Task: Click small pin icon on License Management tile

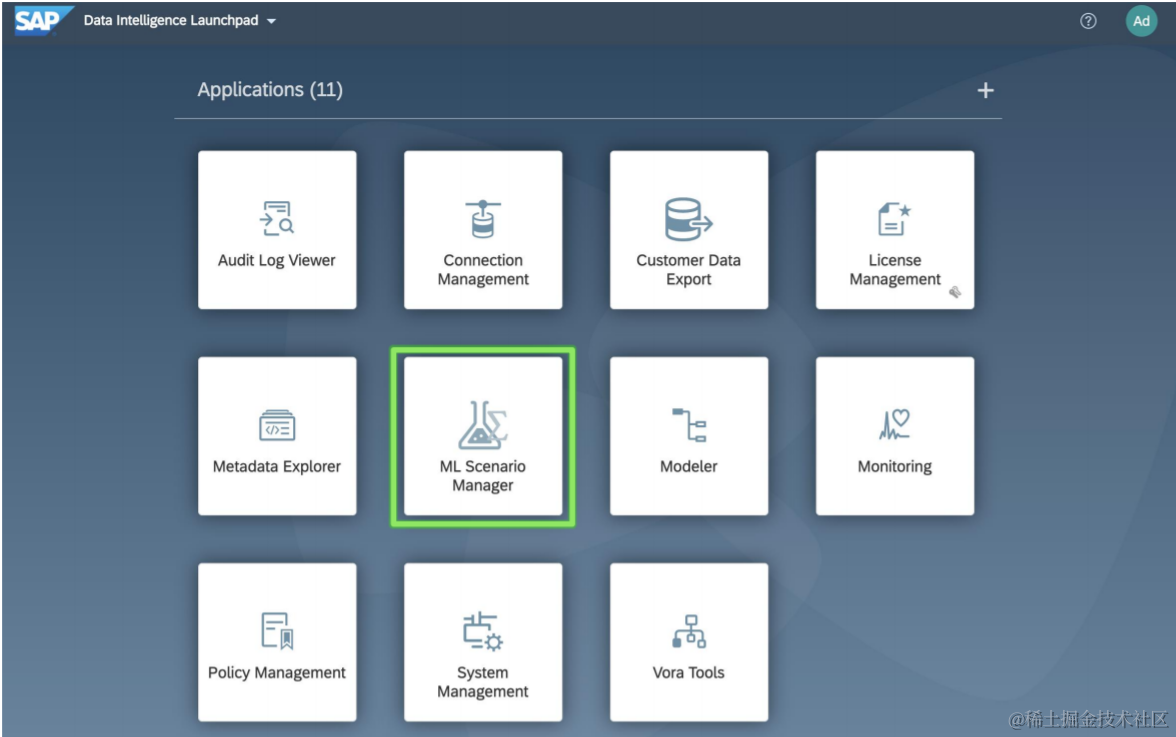Action: coord(955,292)
